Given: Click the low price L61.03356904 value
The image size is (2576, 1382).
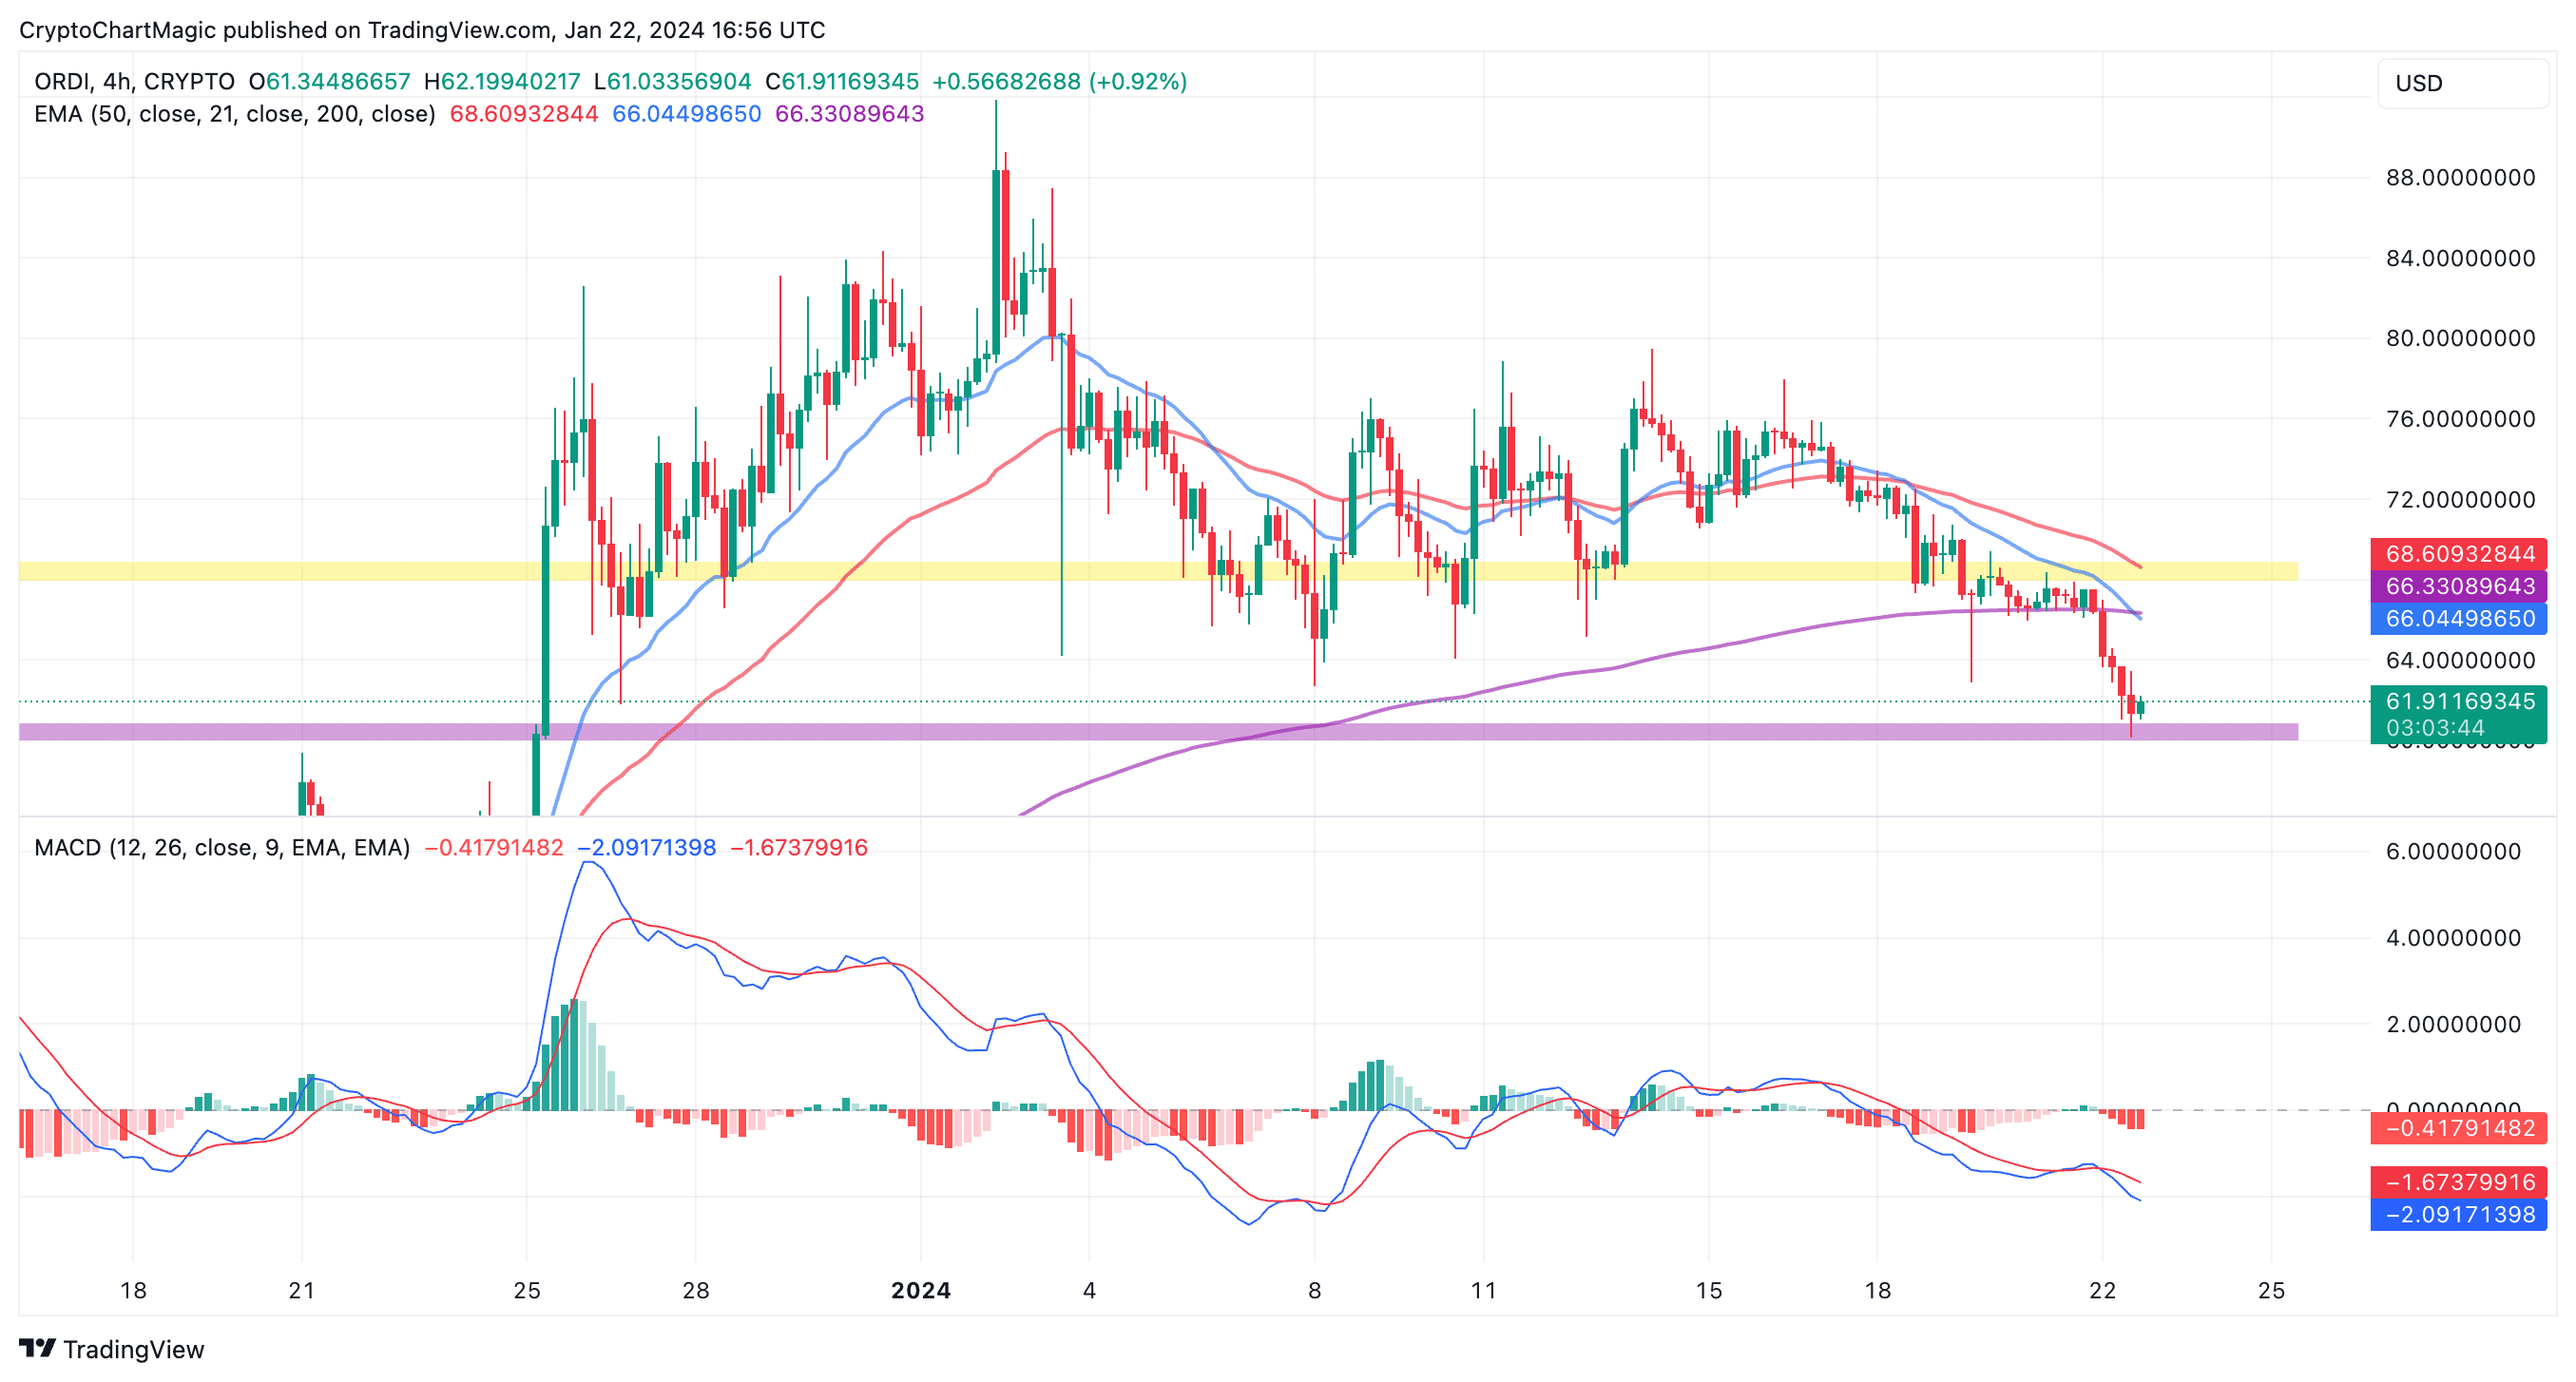Looking at the screenshot, I should pyautogui.click(x=672, y=81).
